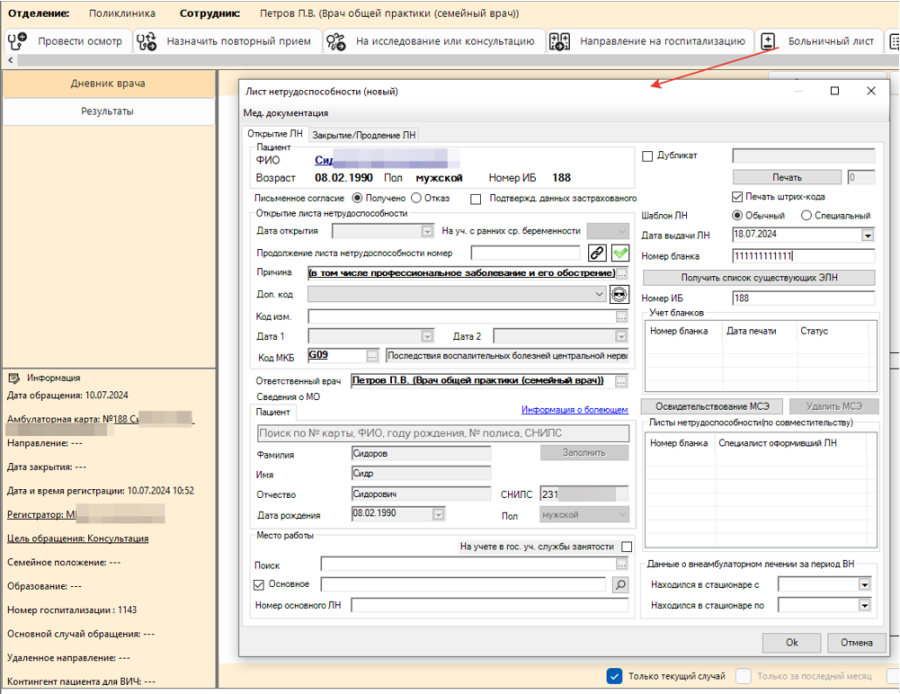Click the Номер основного ЛН field

(490, 605)
